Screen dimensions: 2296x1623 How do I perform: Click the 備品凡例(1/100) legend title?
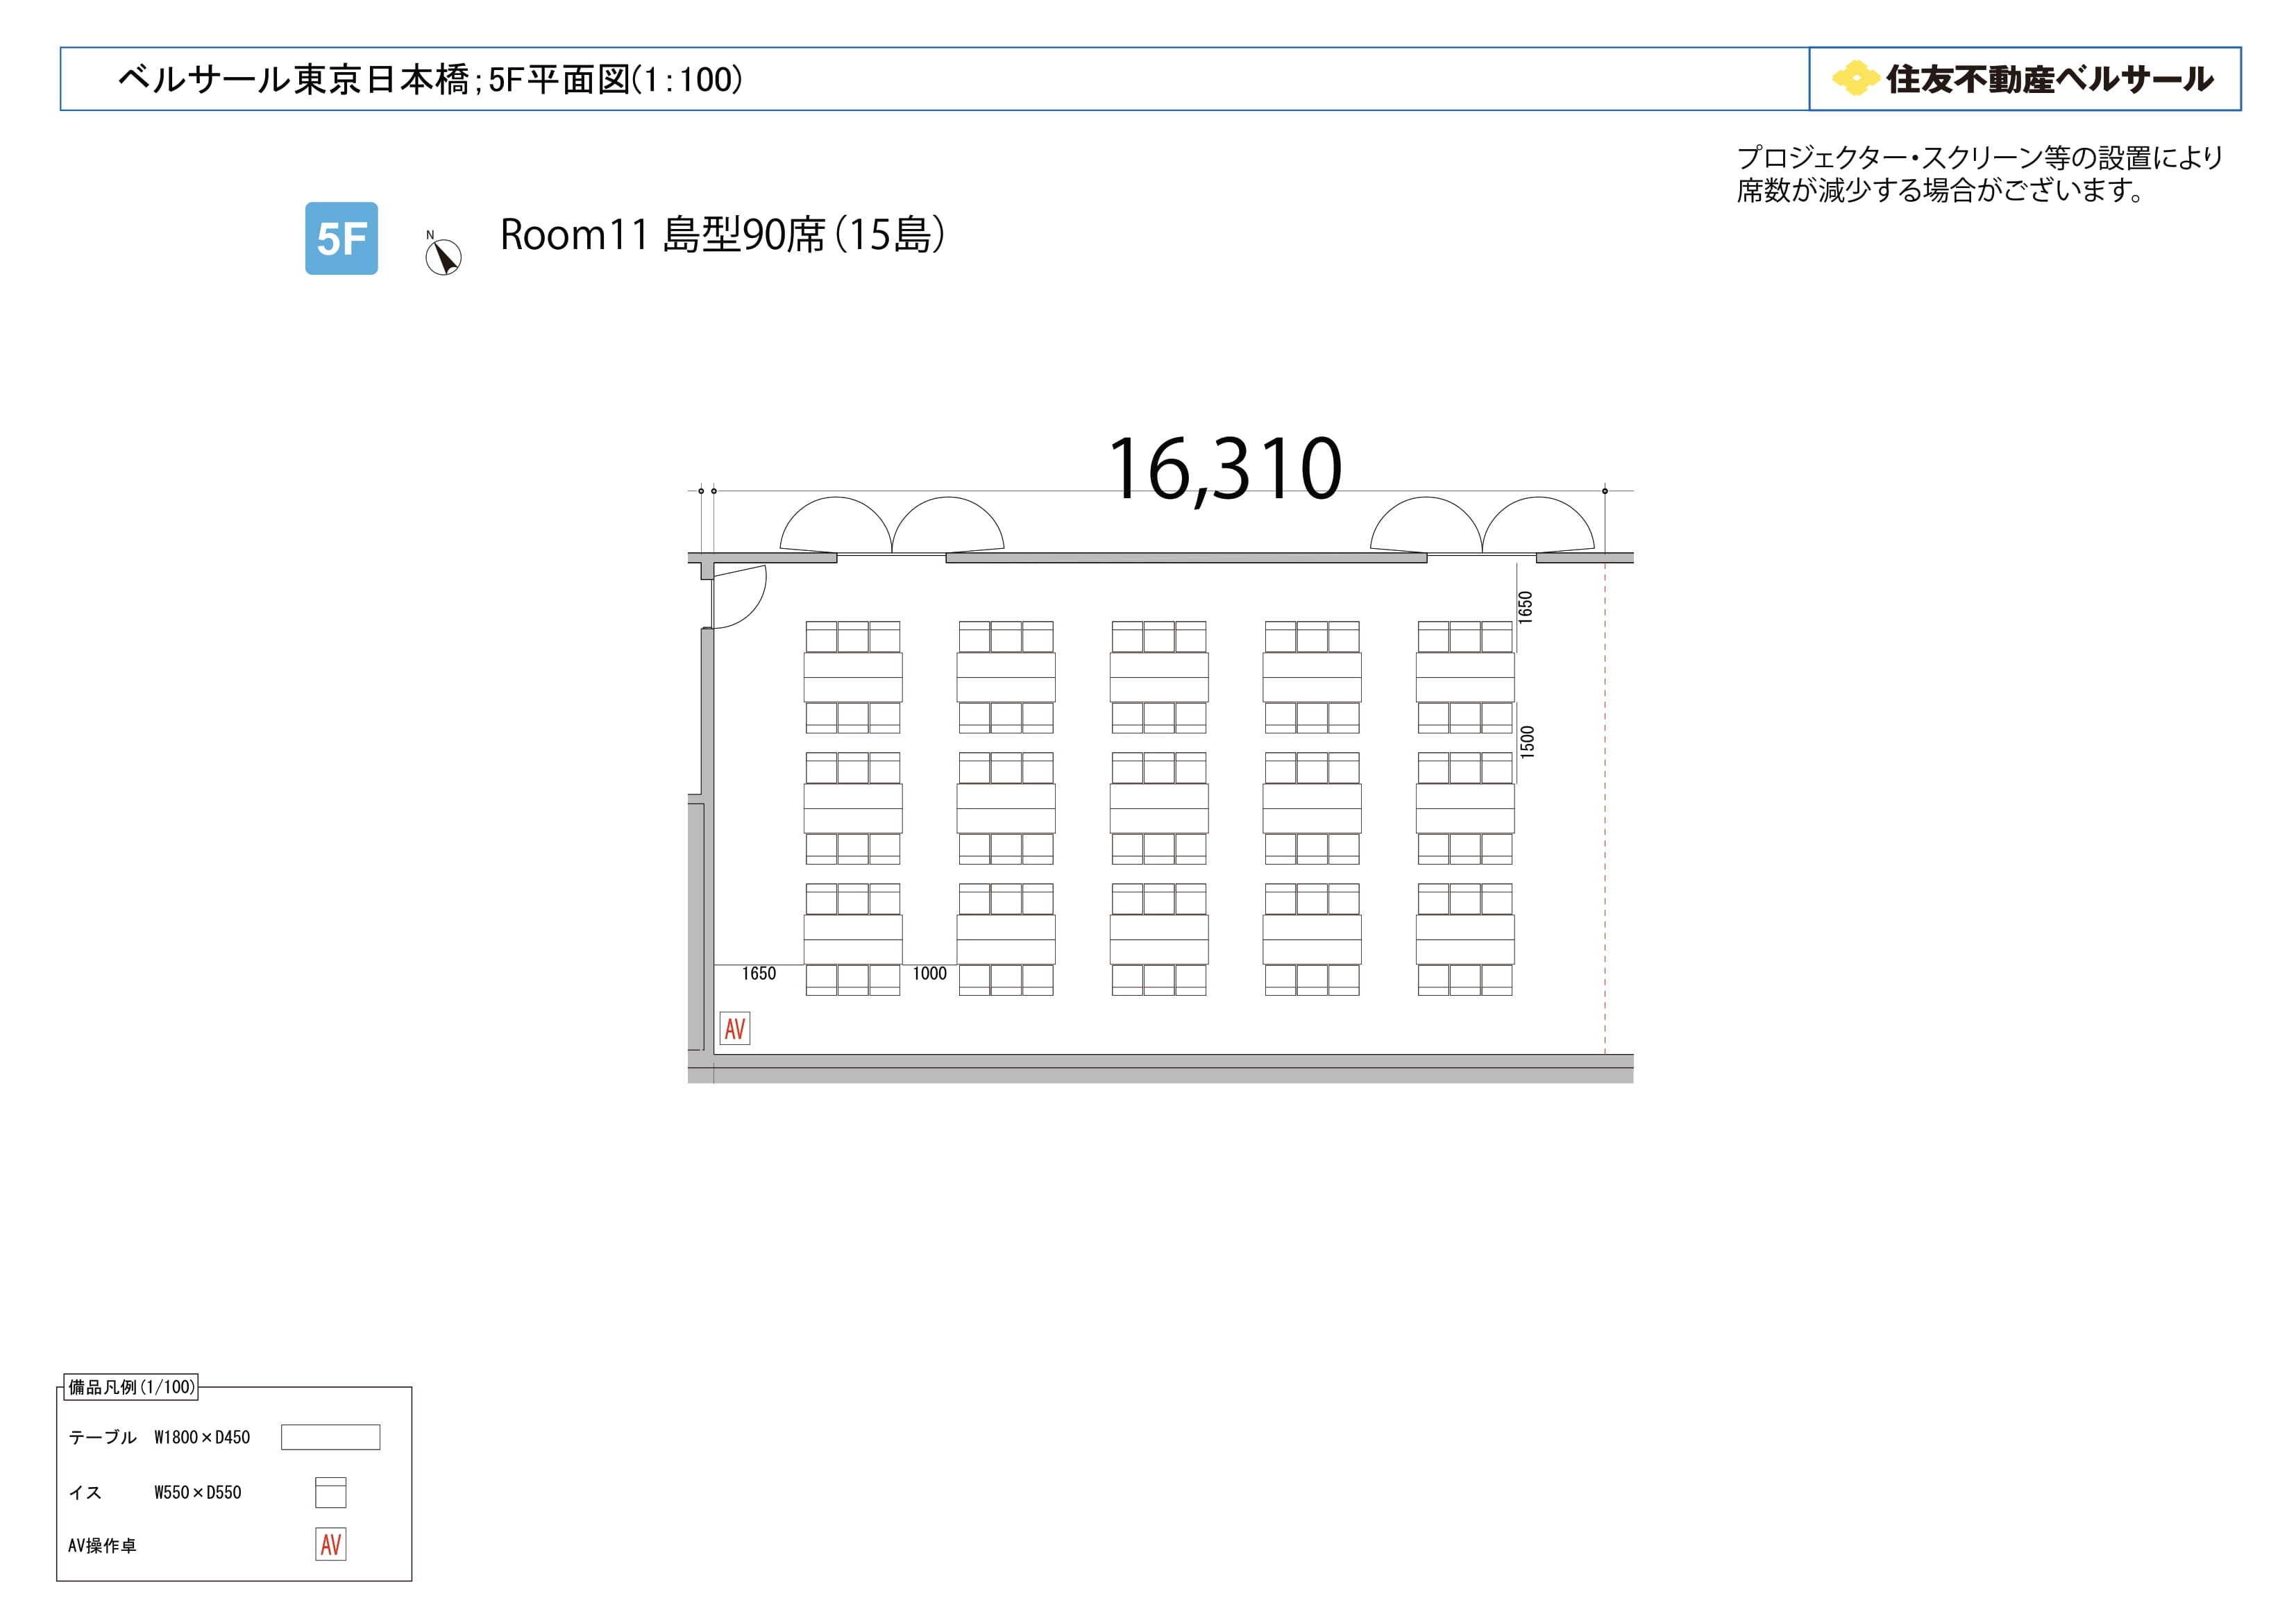pos(131,1387)
